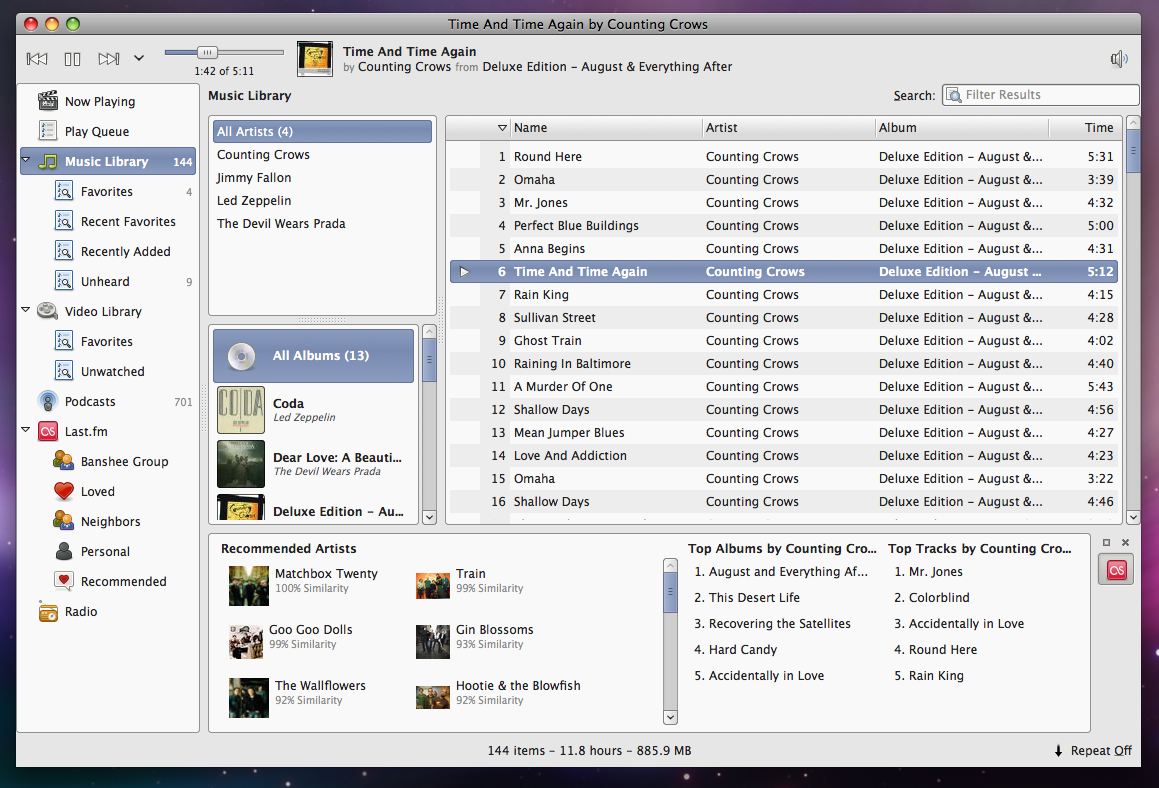Image resolution: width=1159 pixels, height=788 pixels.
Task: Filter by artist Led Zeppelin
Action: (323, 200)
